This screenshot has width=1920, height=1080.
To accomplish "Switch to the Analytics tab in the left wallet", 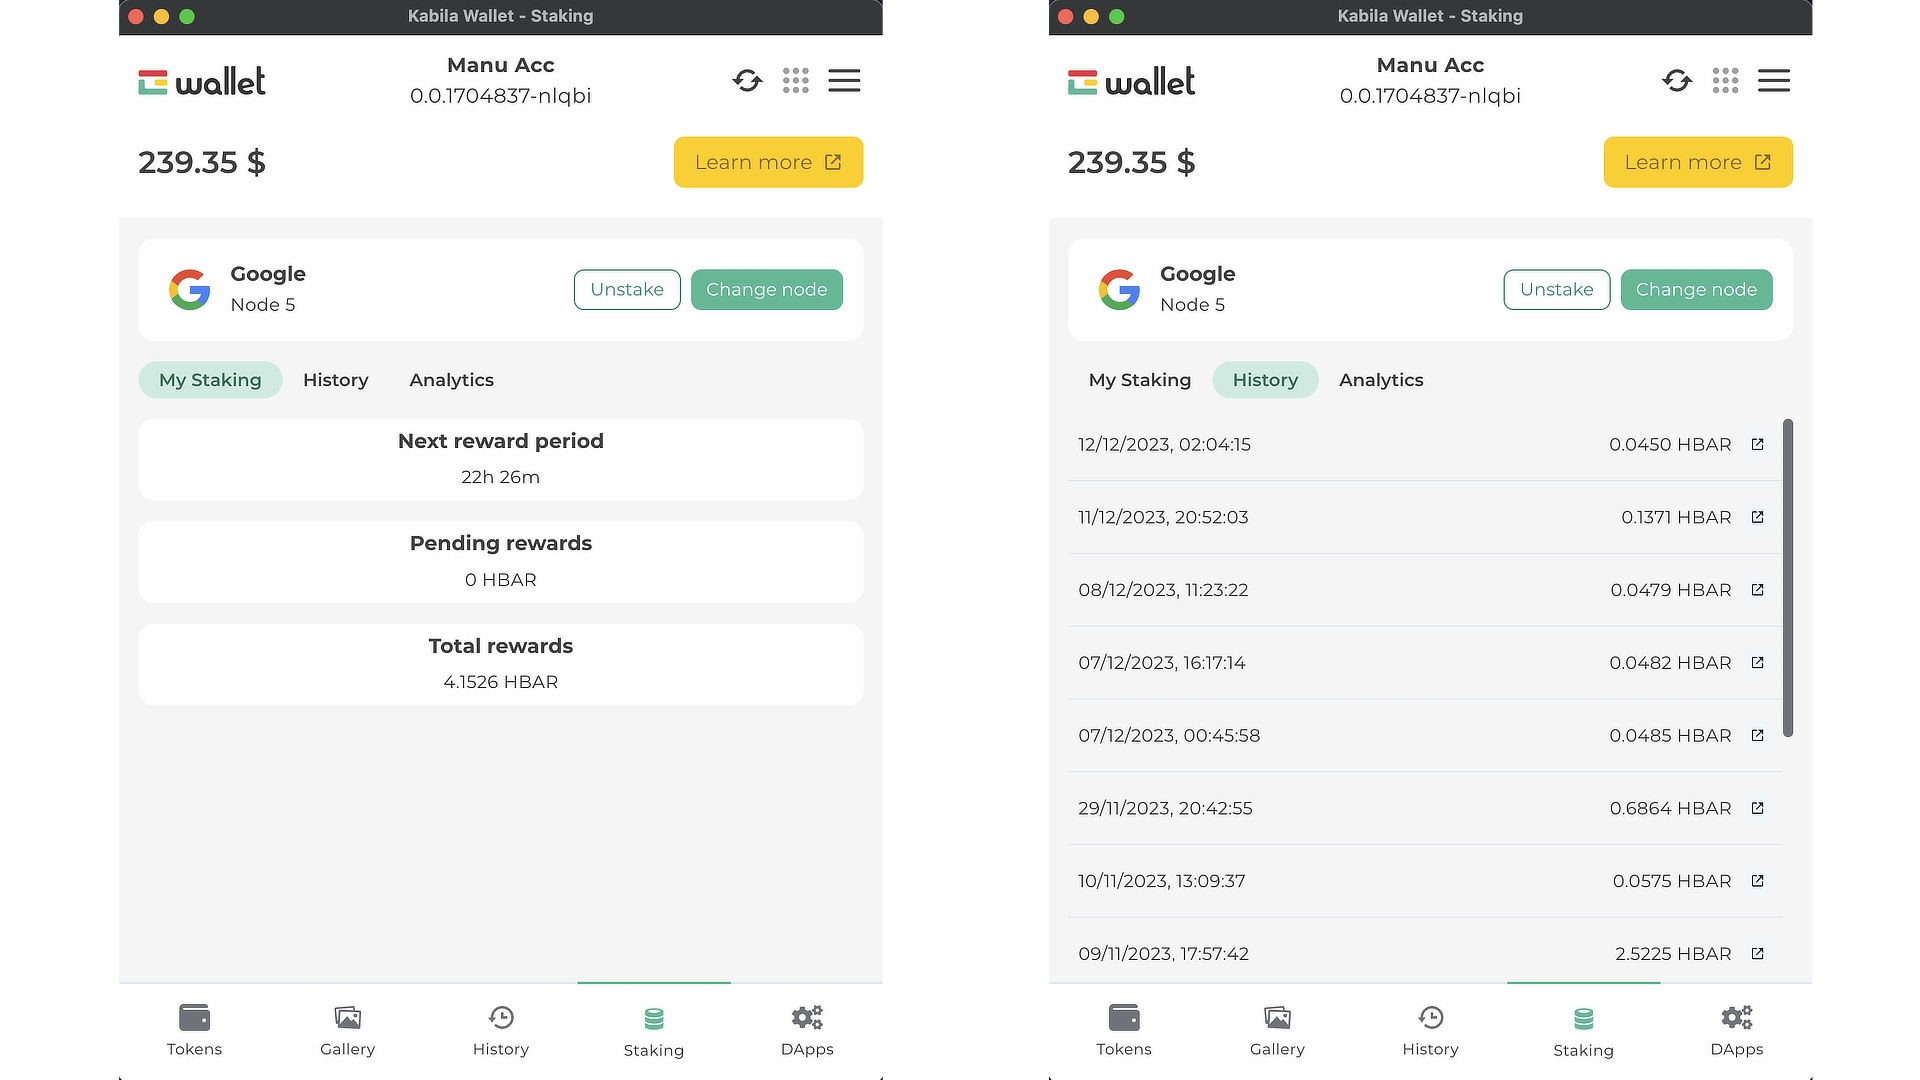I will (451, 380).
